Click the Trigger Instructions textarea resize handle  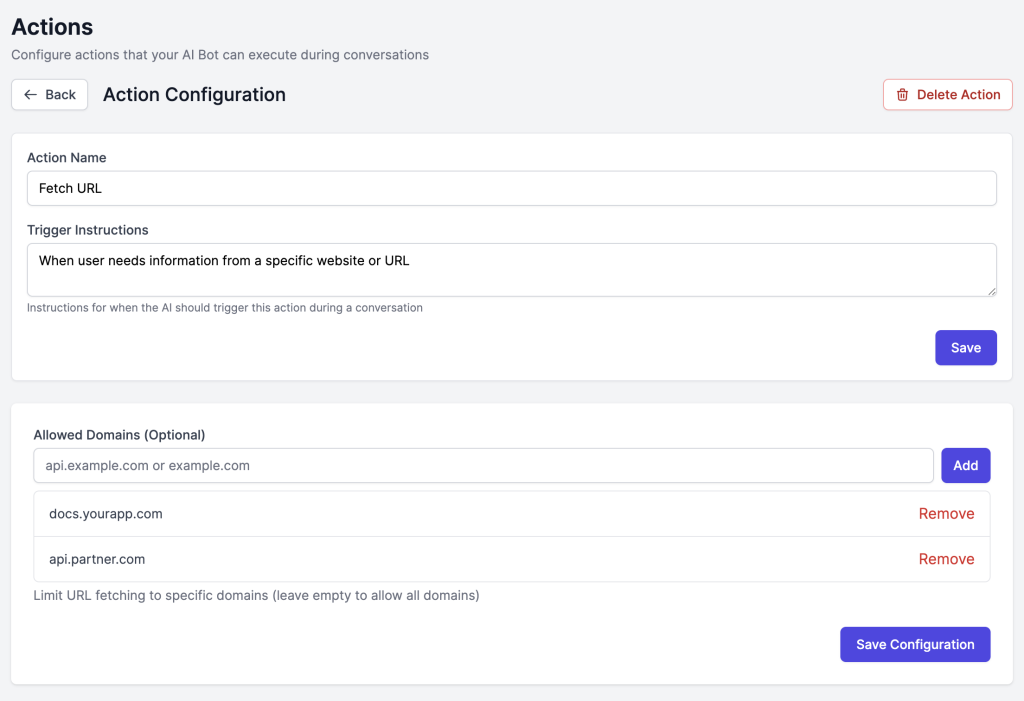pos(991,291)
